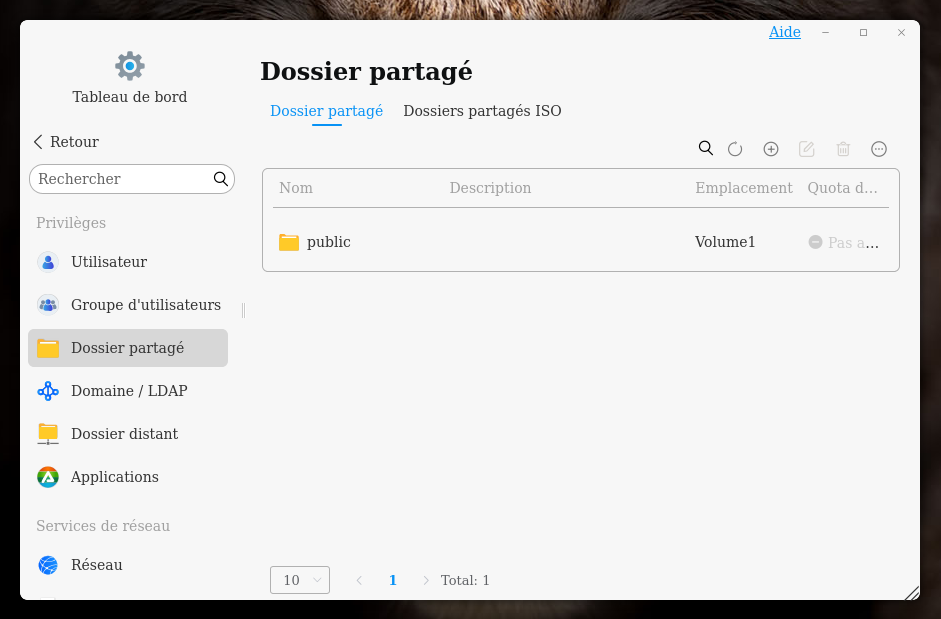This screenshot has width=941, height=619.
Task: Switch to Dossiers partagés ISO tab
Action: [482, 111]
